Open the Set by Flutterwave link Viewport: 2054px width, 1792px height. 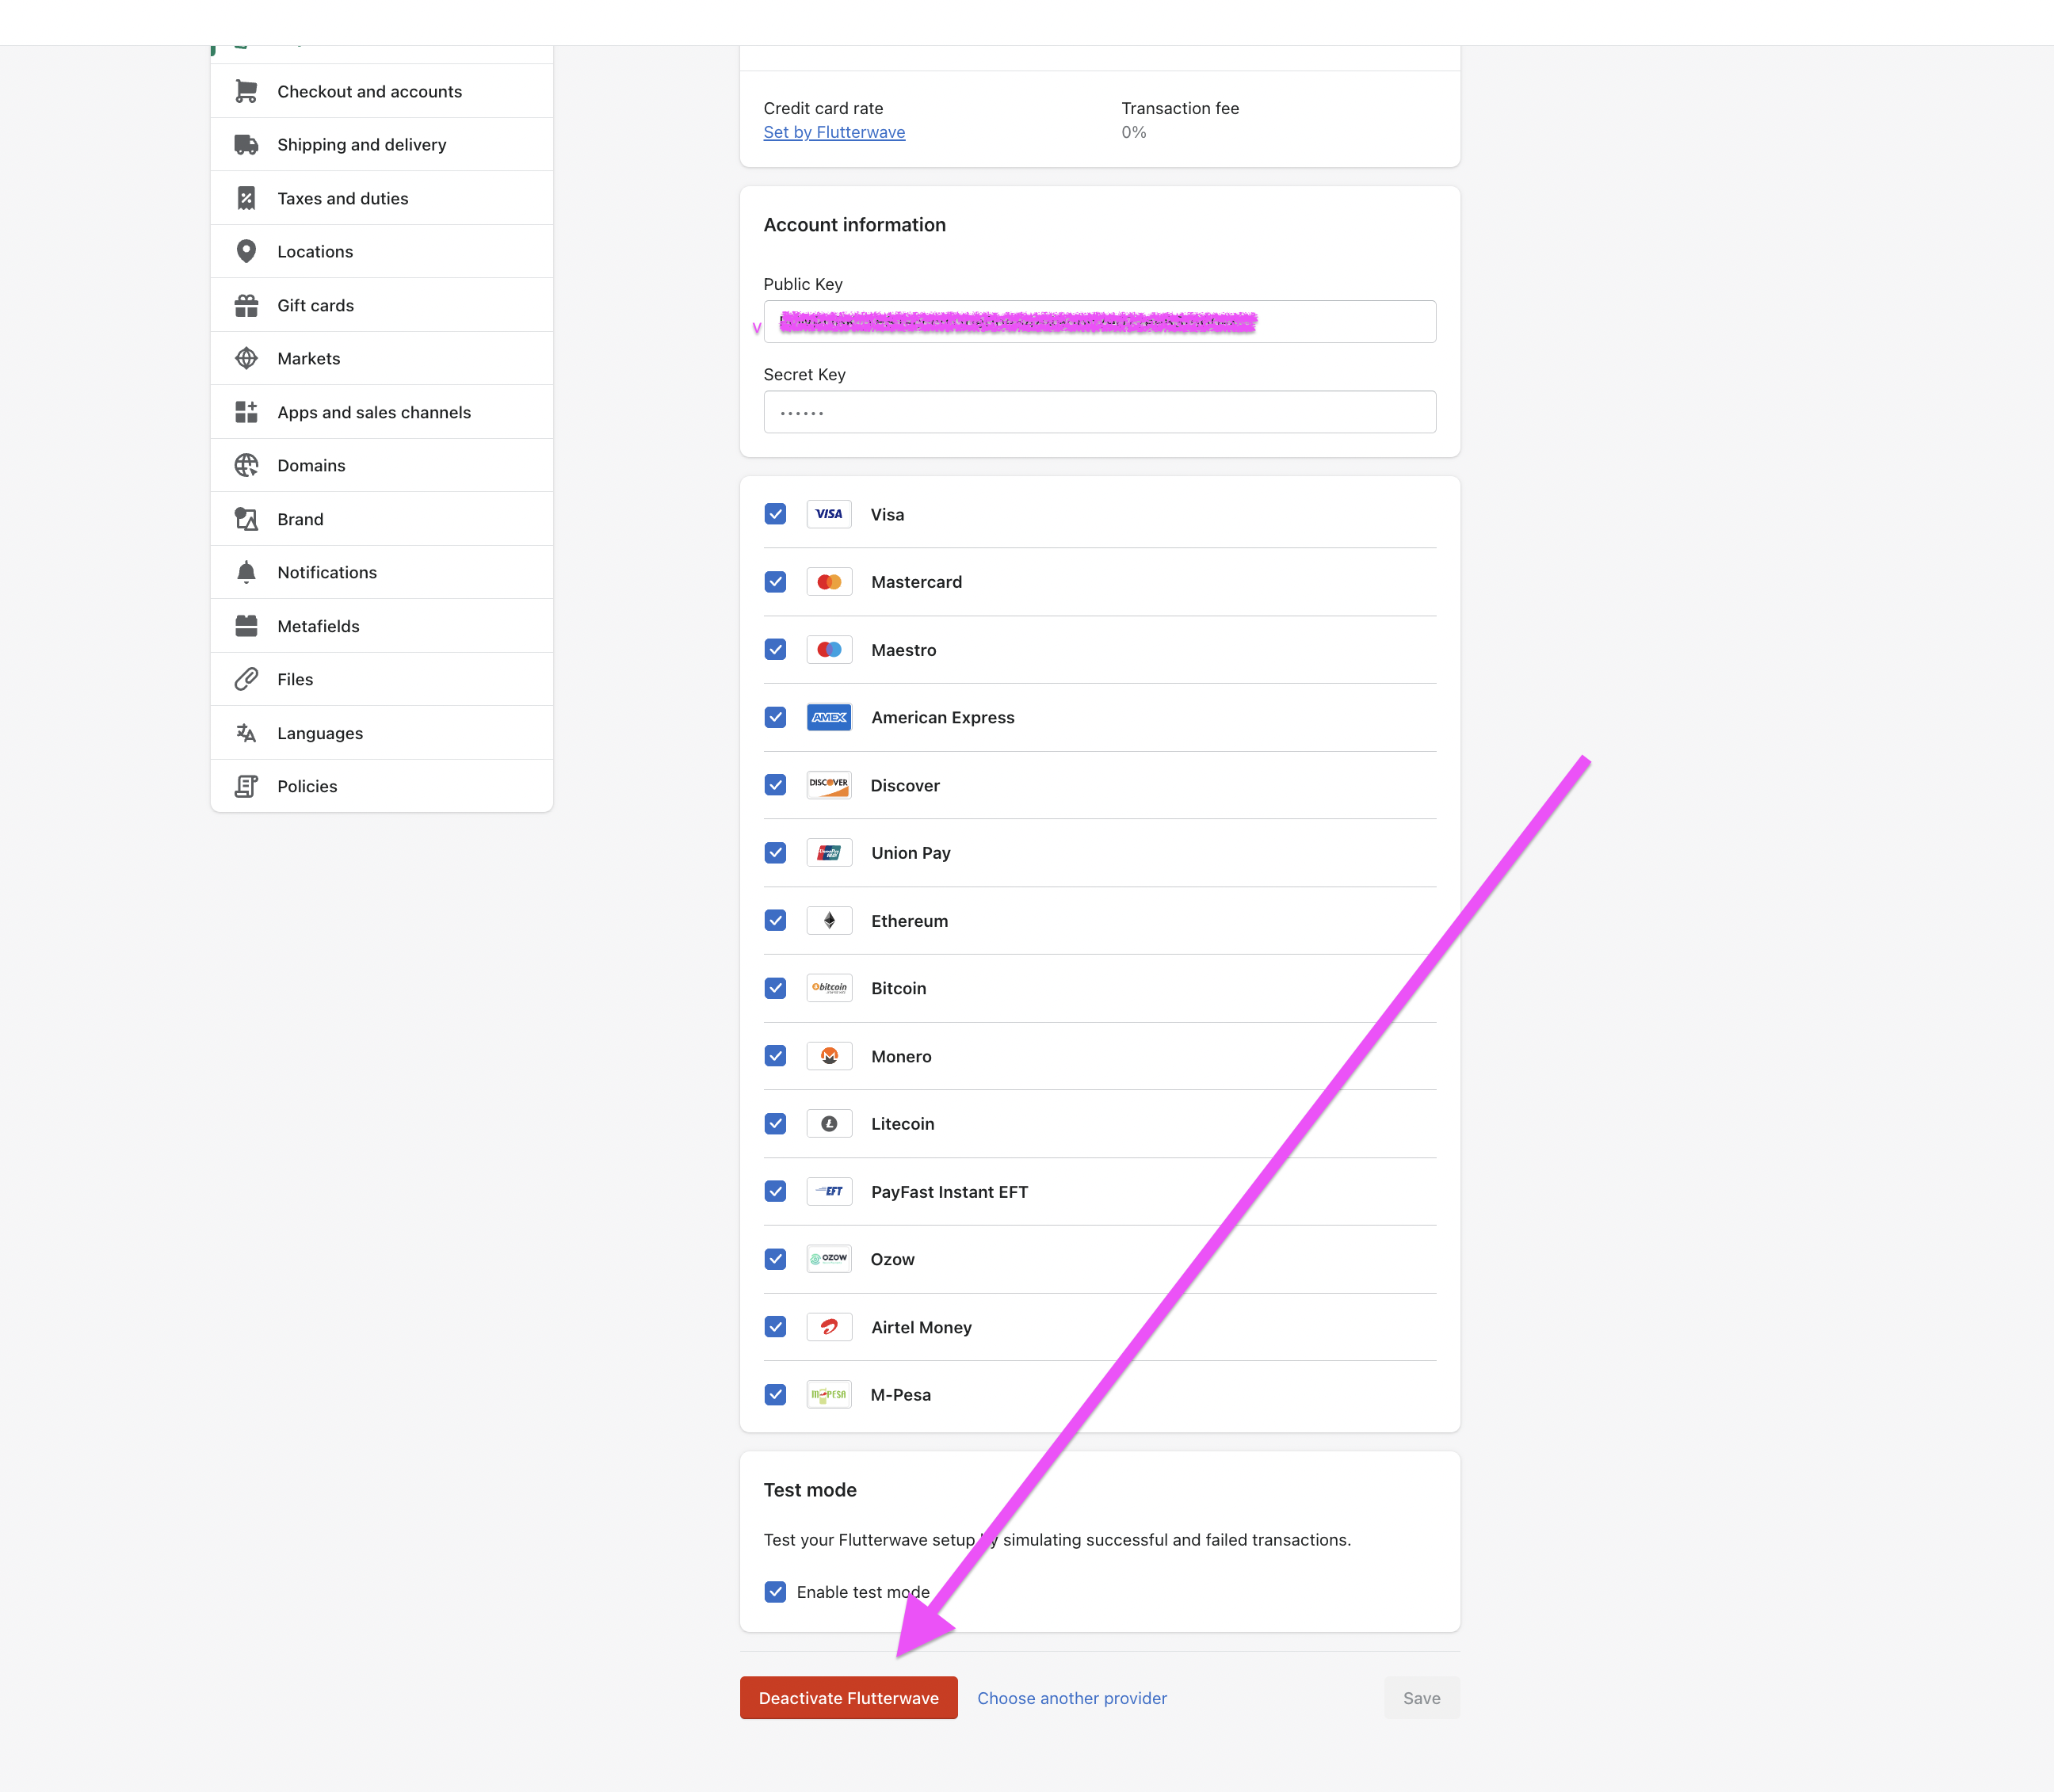834,132
